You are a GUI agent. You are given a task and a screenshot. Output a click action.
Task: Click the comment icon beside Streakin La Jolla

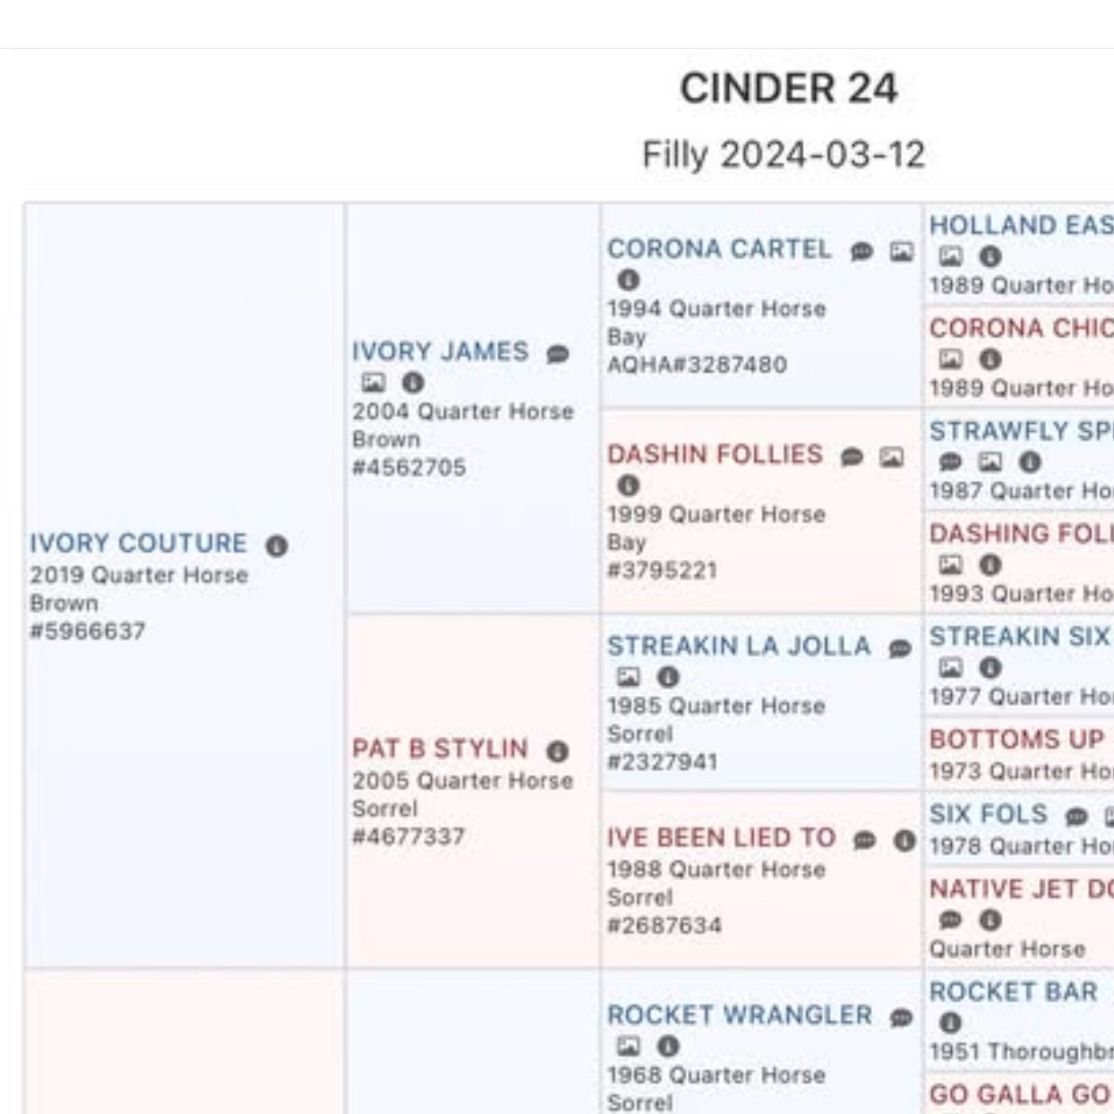900,648
